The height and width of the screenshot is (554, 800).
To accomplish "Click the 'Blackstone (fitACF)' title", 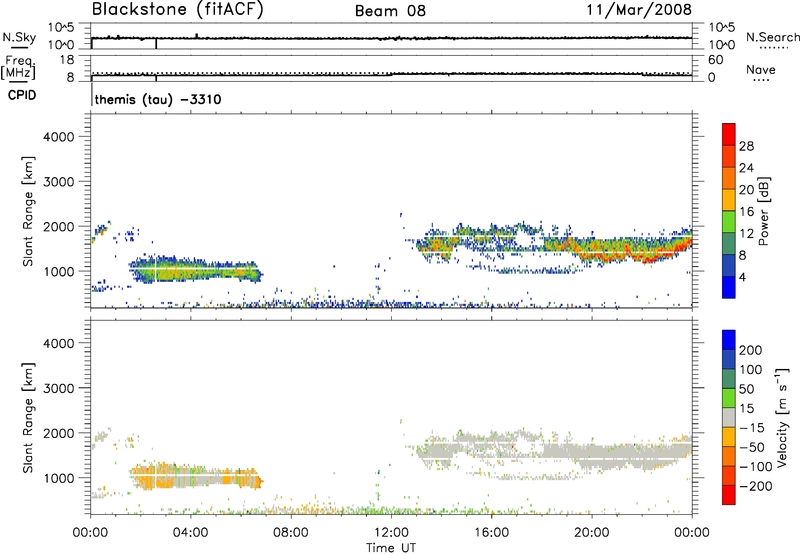I will [178, 9].
